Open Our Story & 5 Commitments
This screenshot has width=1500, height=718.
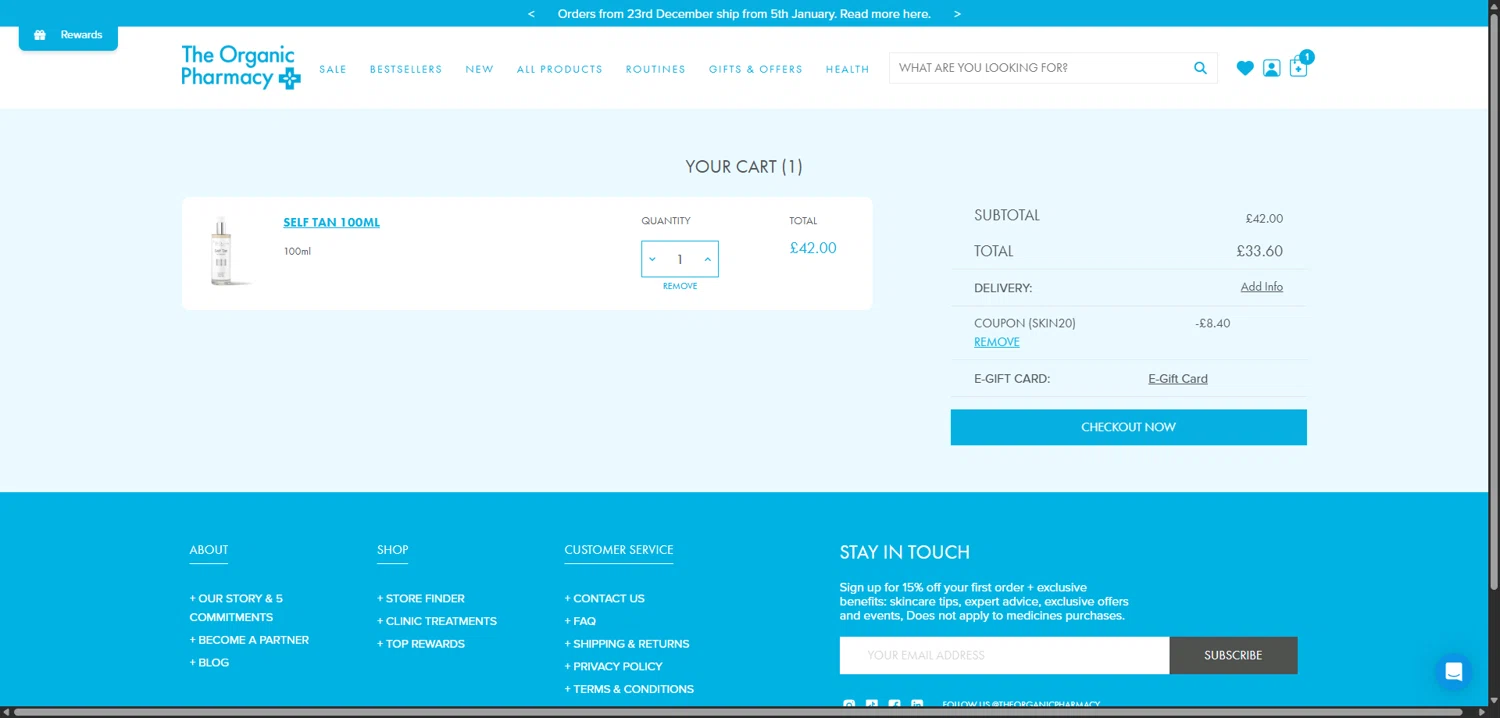[x=236, y=608]
